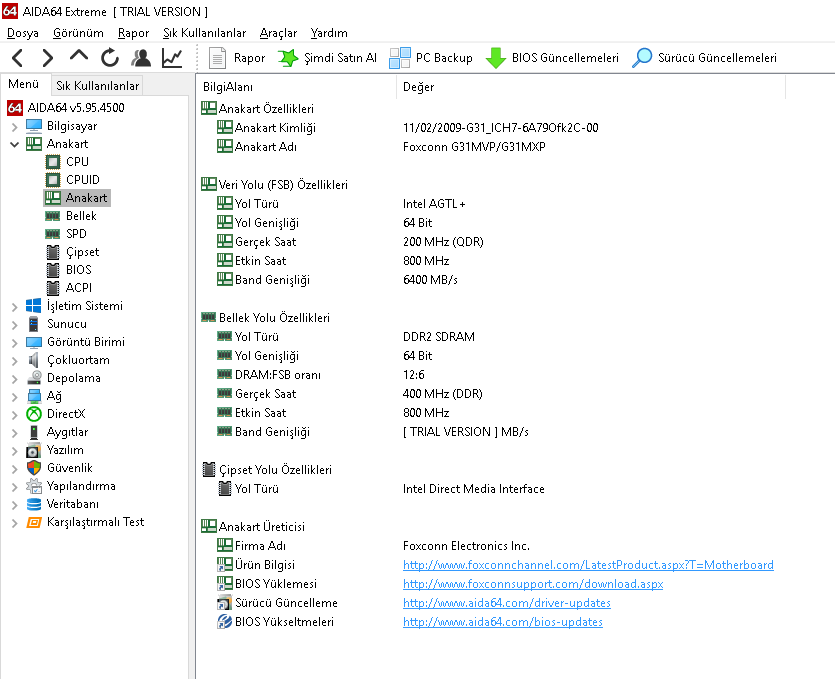Open the Yardım menu

329,33
